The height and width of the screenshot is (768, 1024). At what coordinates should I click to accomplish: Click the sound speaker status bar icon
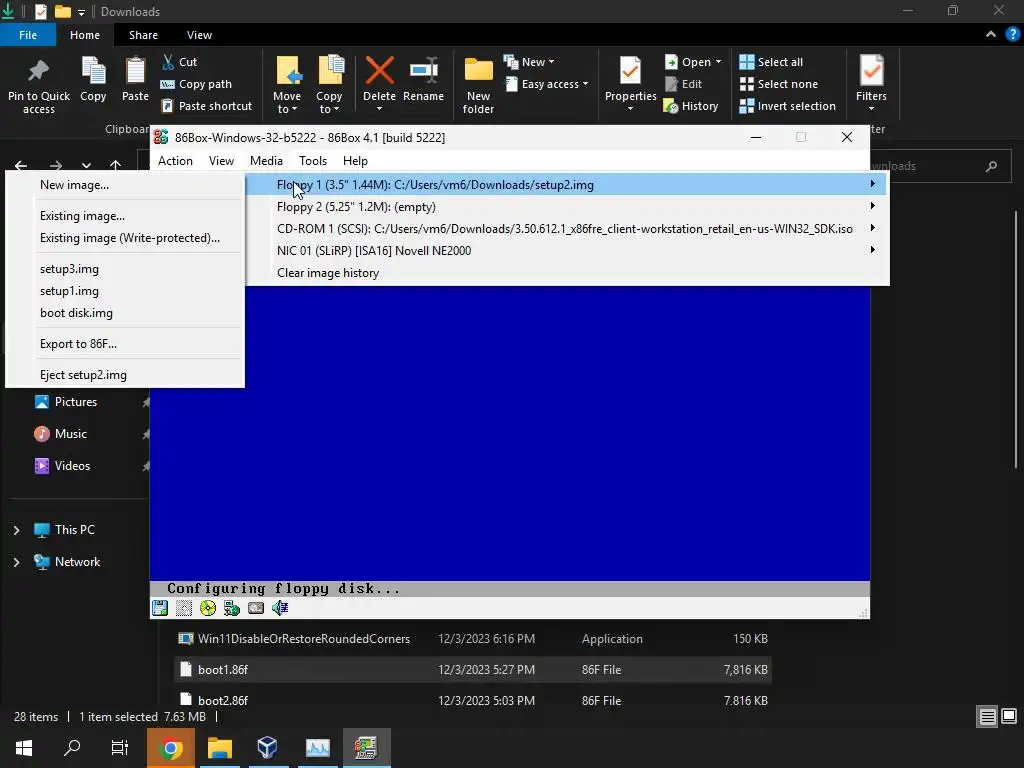(x=280, y=608)
